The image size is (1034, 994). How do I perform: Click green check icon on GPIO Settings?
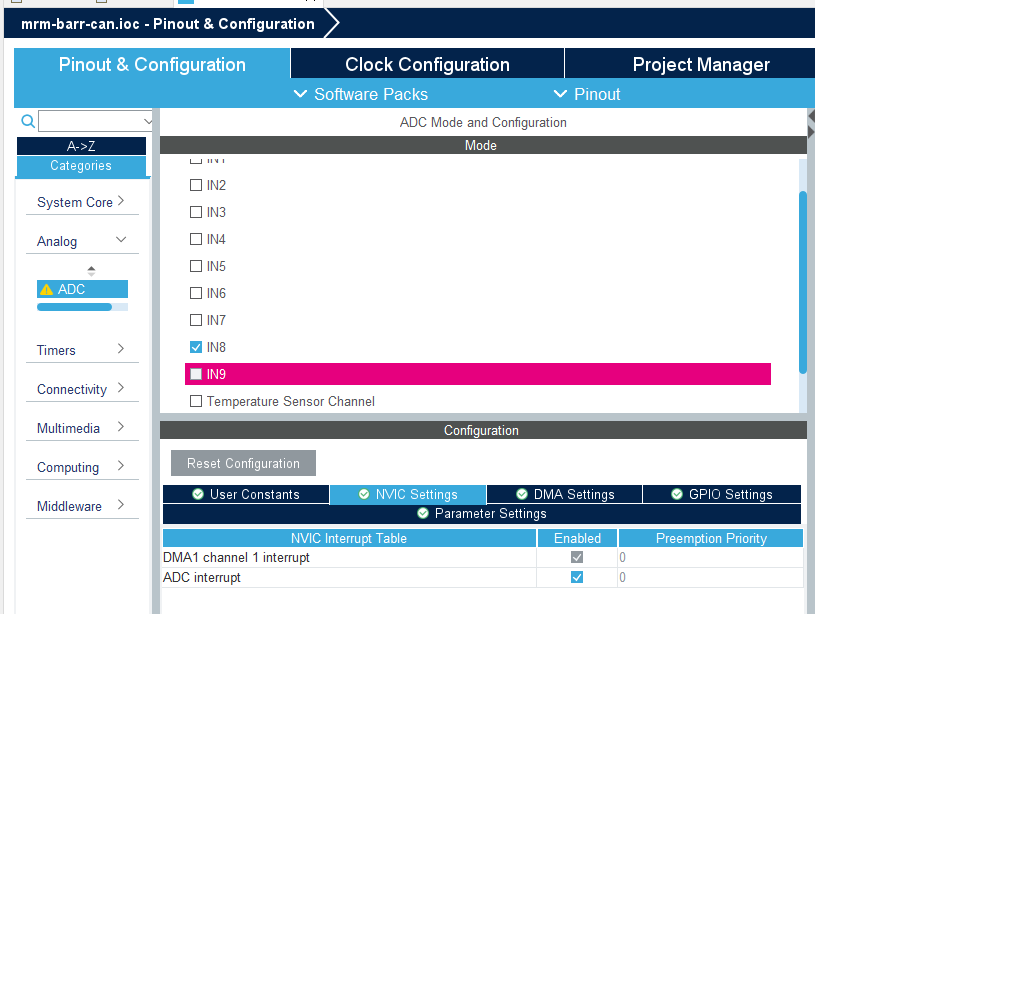(677, 494)
